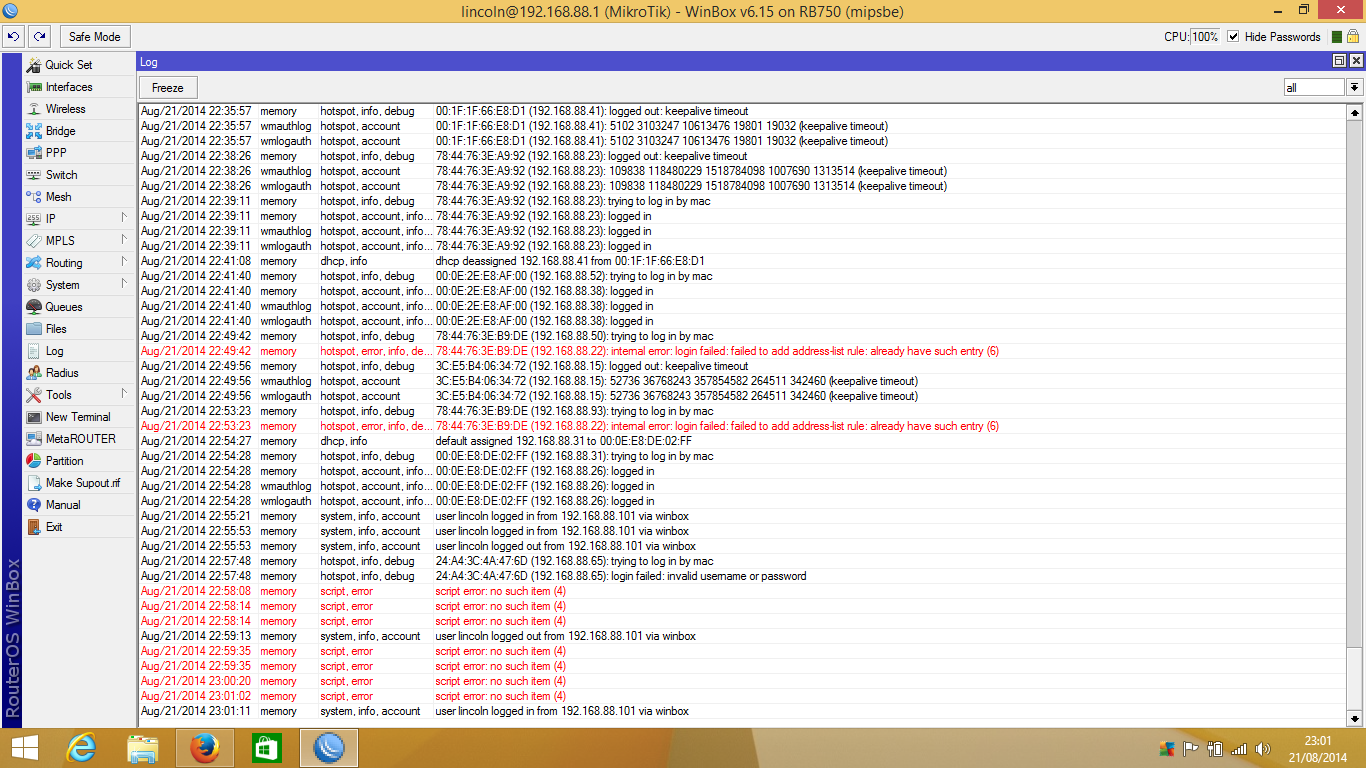Screen dimensions: 1366x768
Task: Select the 'dhcp deassigned 192.168.88.41' log entry
Action: click(743, 261)
